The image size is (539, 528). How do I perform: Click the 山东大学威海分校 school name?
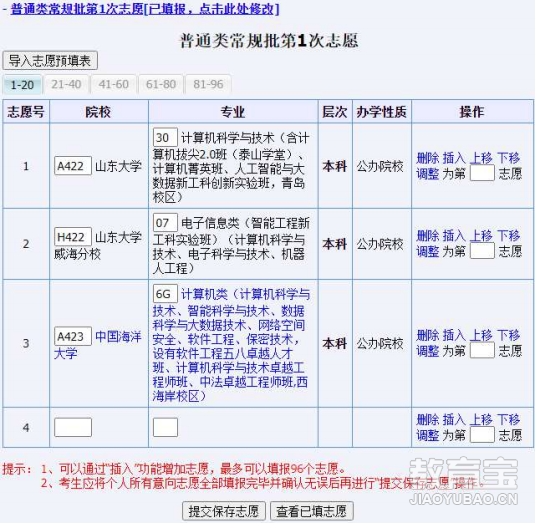point(98,245)
